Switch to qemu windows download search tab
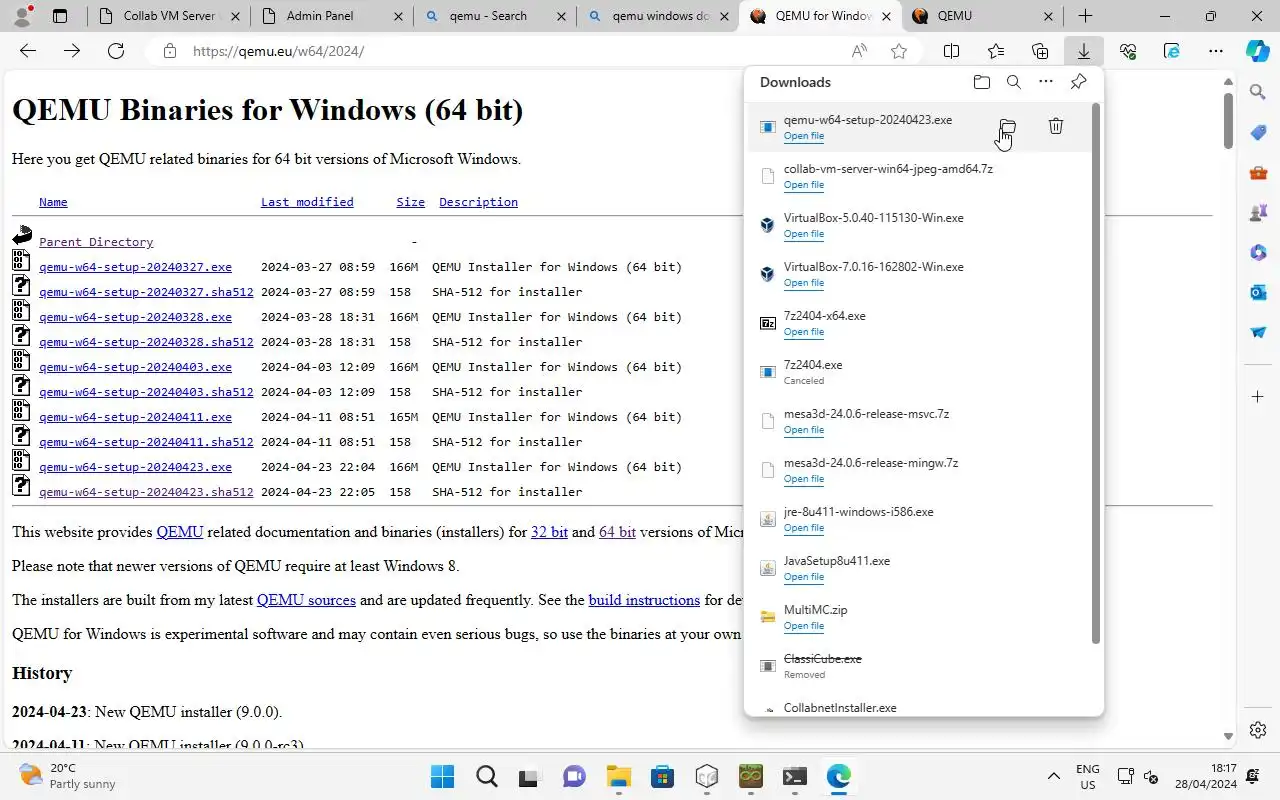1280x800 pixels. pos(656,16)
